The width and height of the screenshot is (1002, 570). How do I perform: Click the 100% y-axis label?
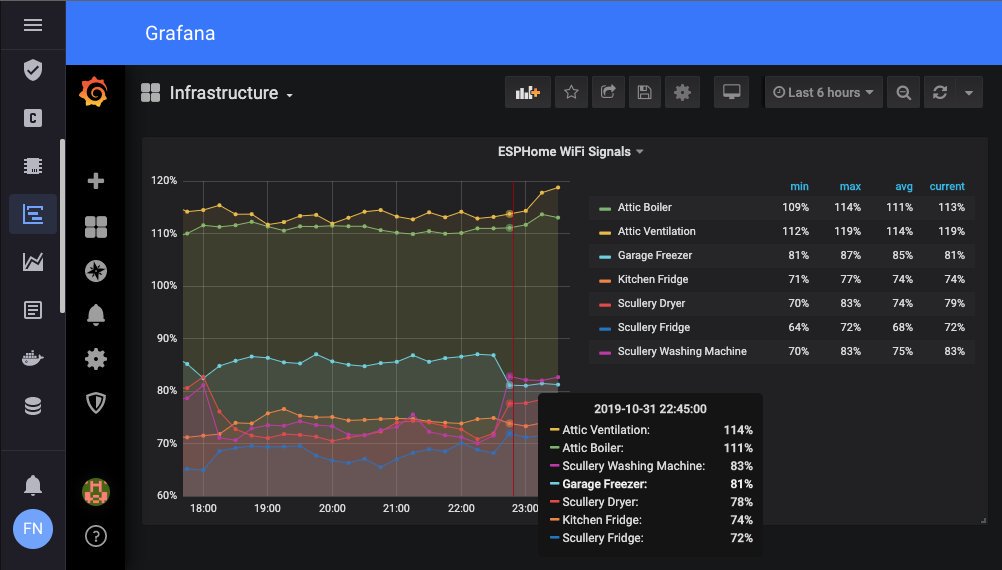pos(164,286)
